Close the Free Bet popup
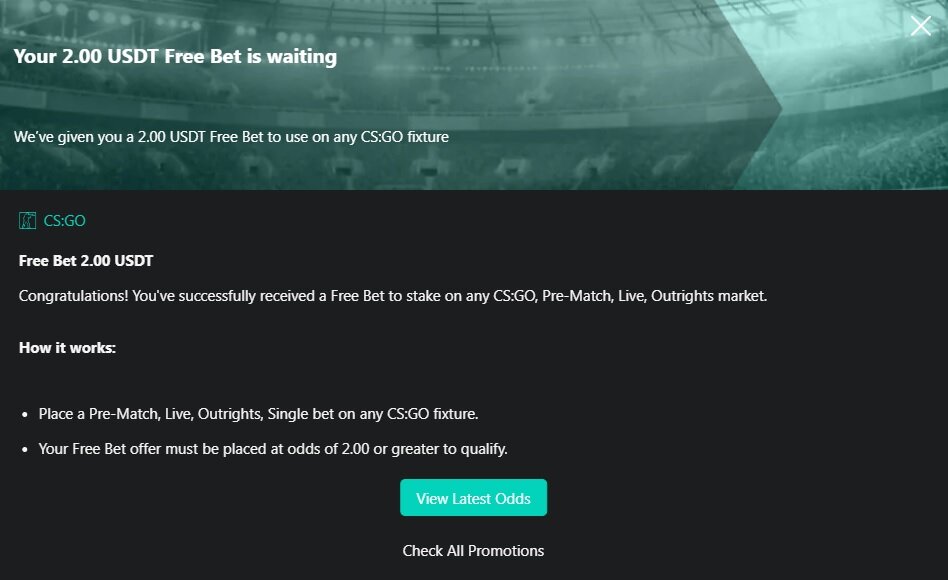Image resolution: width=948 pixels, height=580 pixels. click(920, 27)
